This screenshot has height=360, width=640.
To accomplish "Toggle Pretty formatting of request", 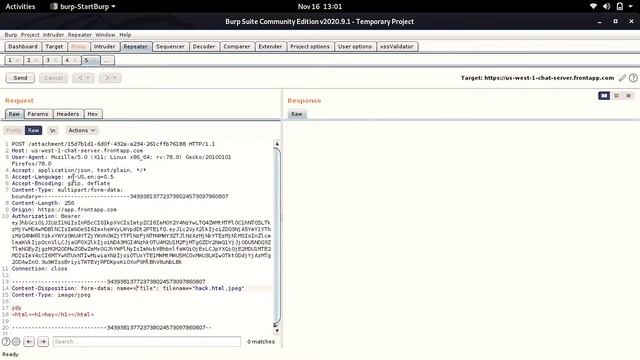I will coord(13,130).
